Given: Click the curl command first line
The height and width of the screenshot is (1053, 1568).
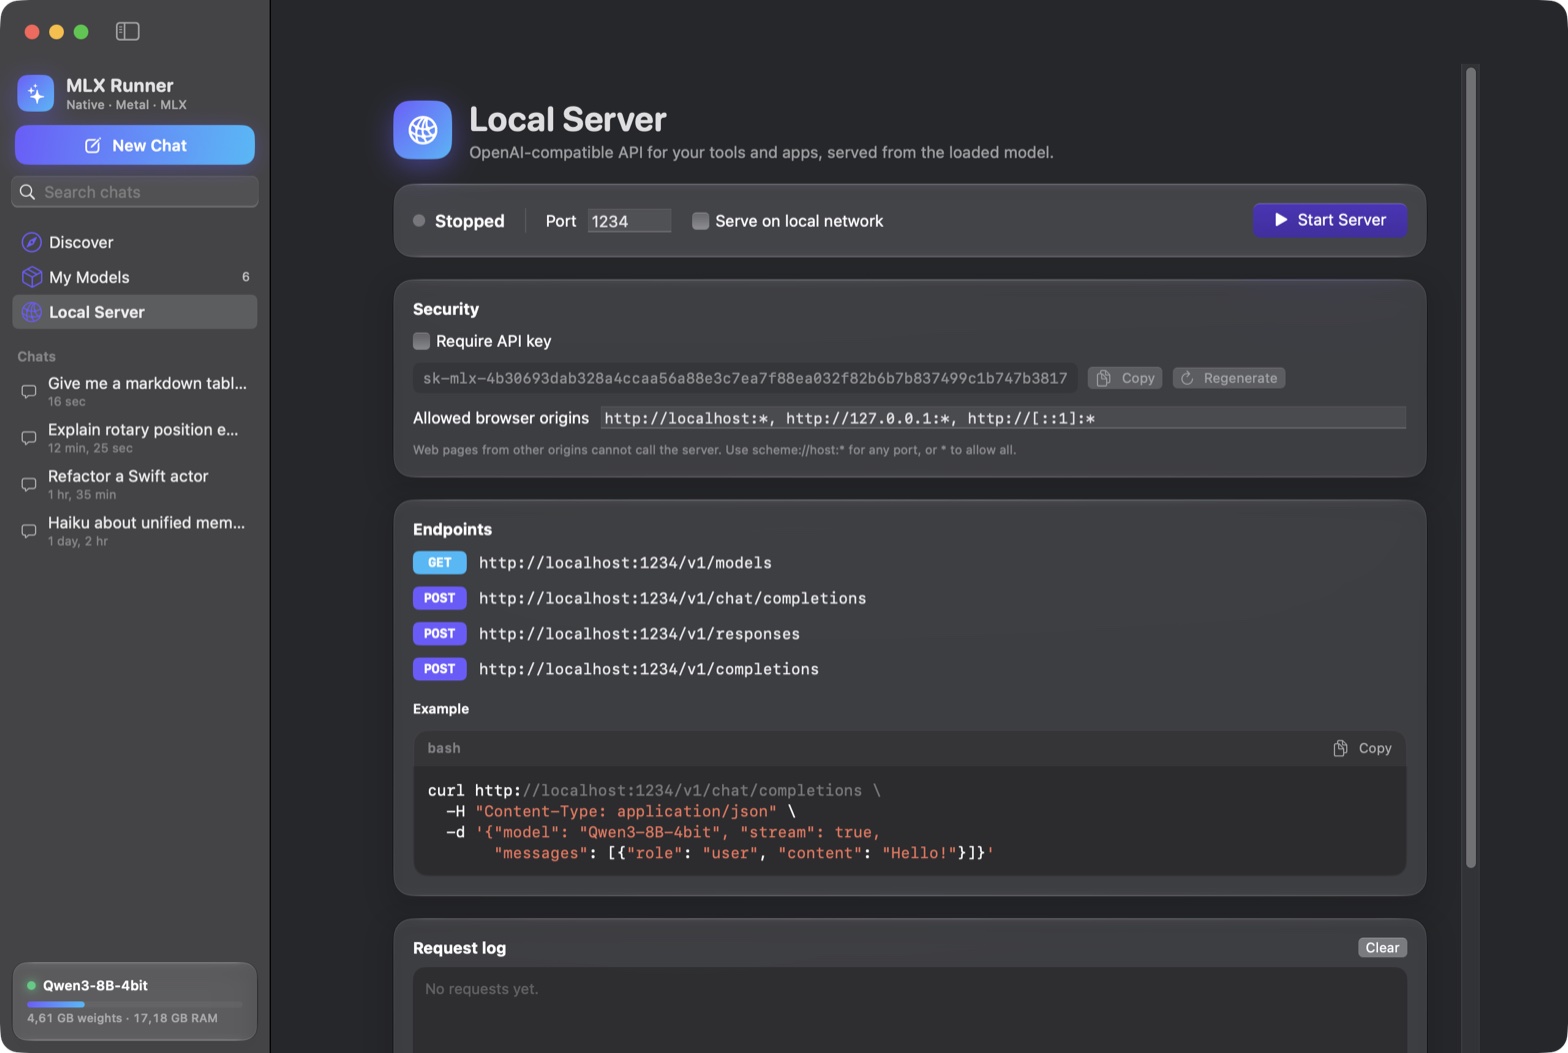Looking at the screenshot, I should (654, 790).
